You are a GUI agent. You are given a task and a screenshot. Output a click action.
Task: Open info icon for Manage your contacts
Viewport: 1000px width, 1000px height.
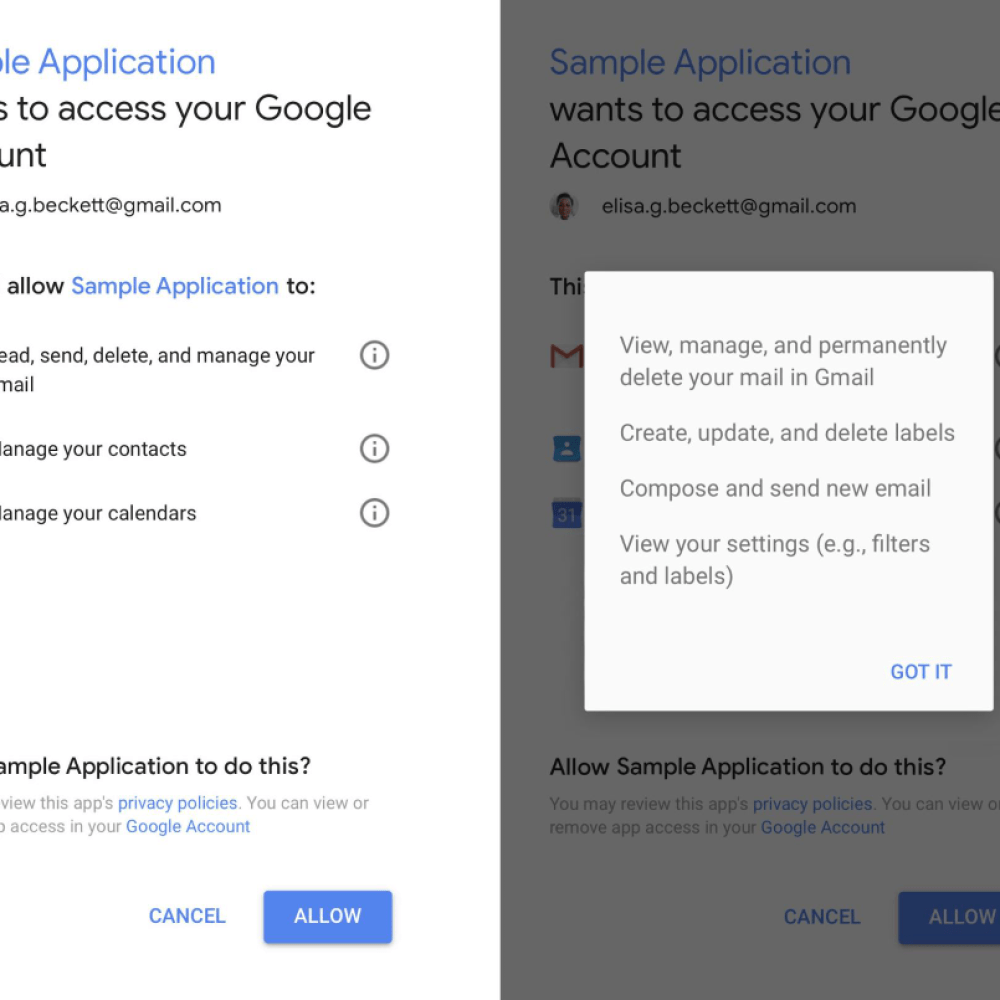[374, 449]
